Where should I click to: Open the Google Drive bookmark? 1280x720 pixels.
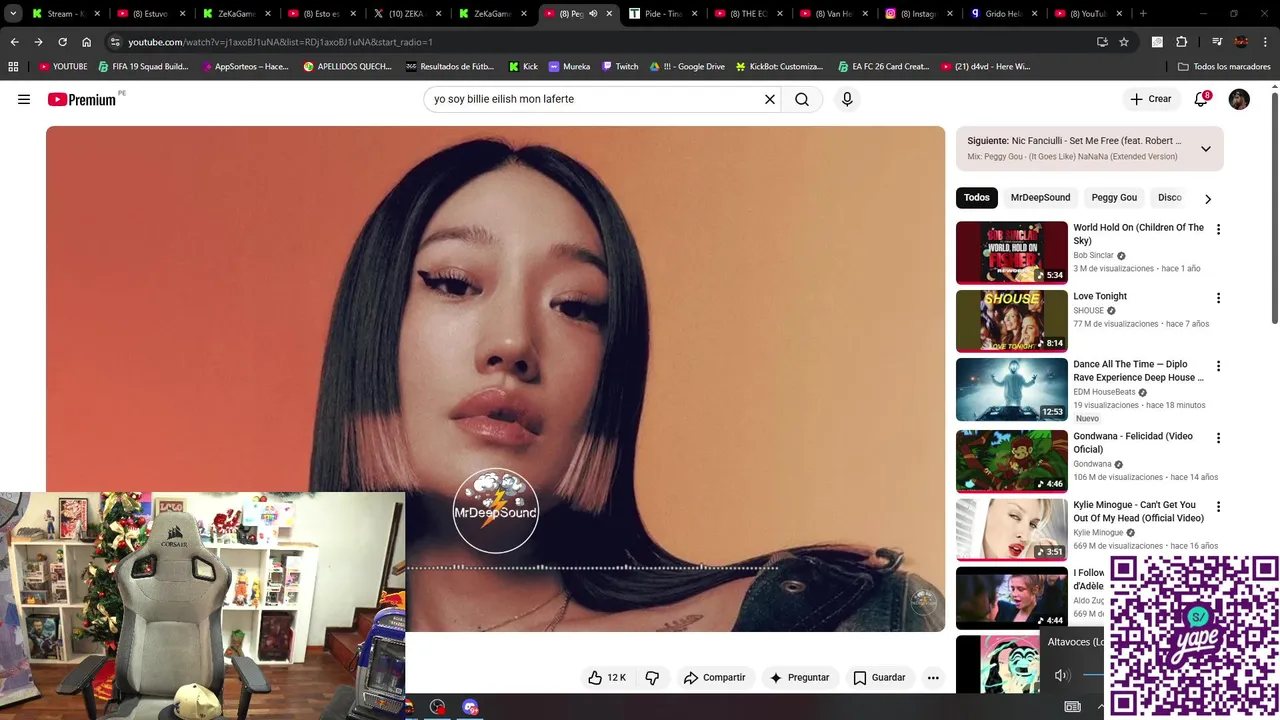[x=687, y=66]
